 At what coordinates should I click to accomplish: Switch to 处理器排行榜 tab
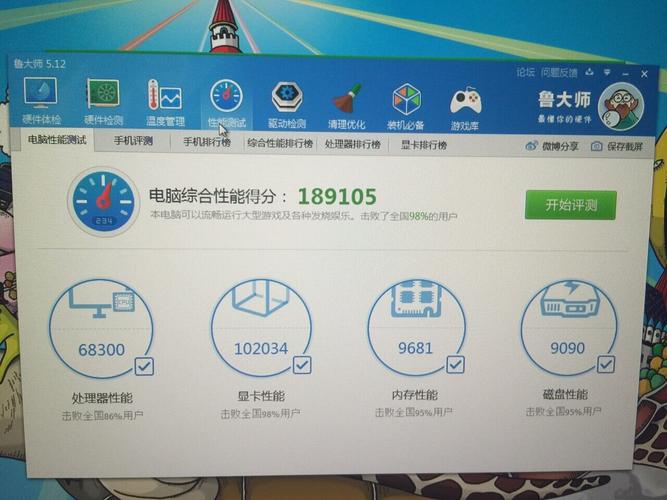pyautogui.click(x=353, y=144)
